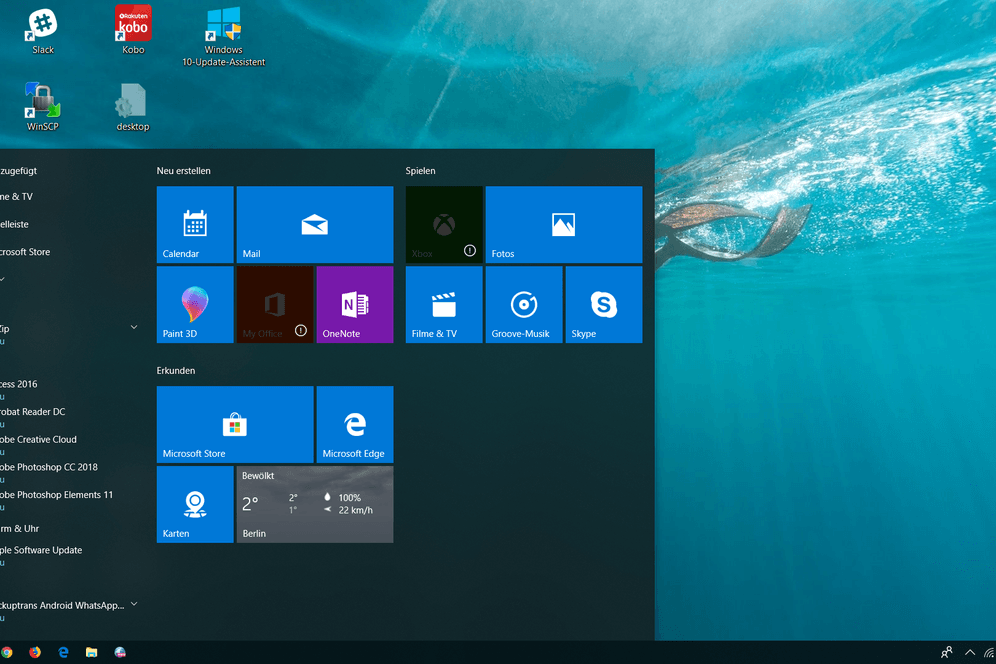996x664 pixels.
Task: Click the globe app taskbar icon
Action: (120, 653)
